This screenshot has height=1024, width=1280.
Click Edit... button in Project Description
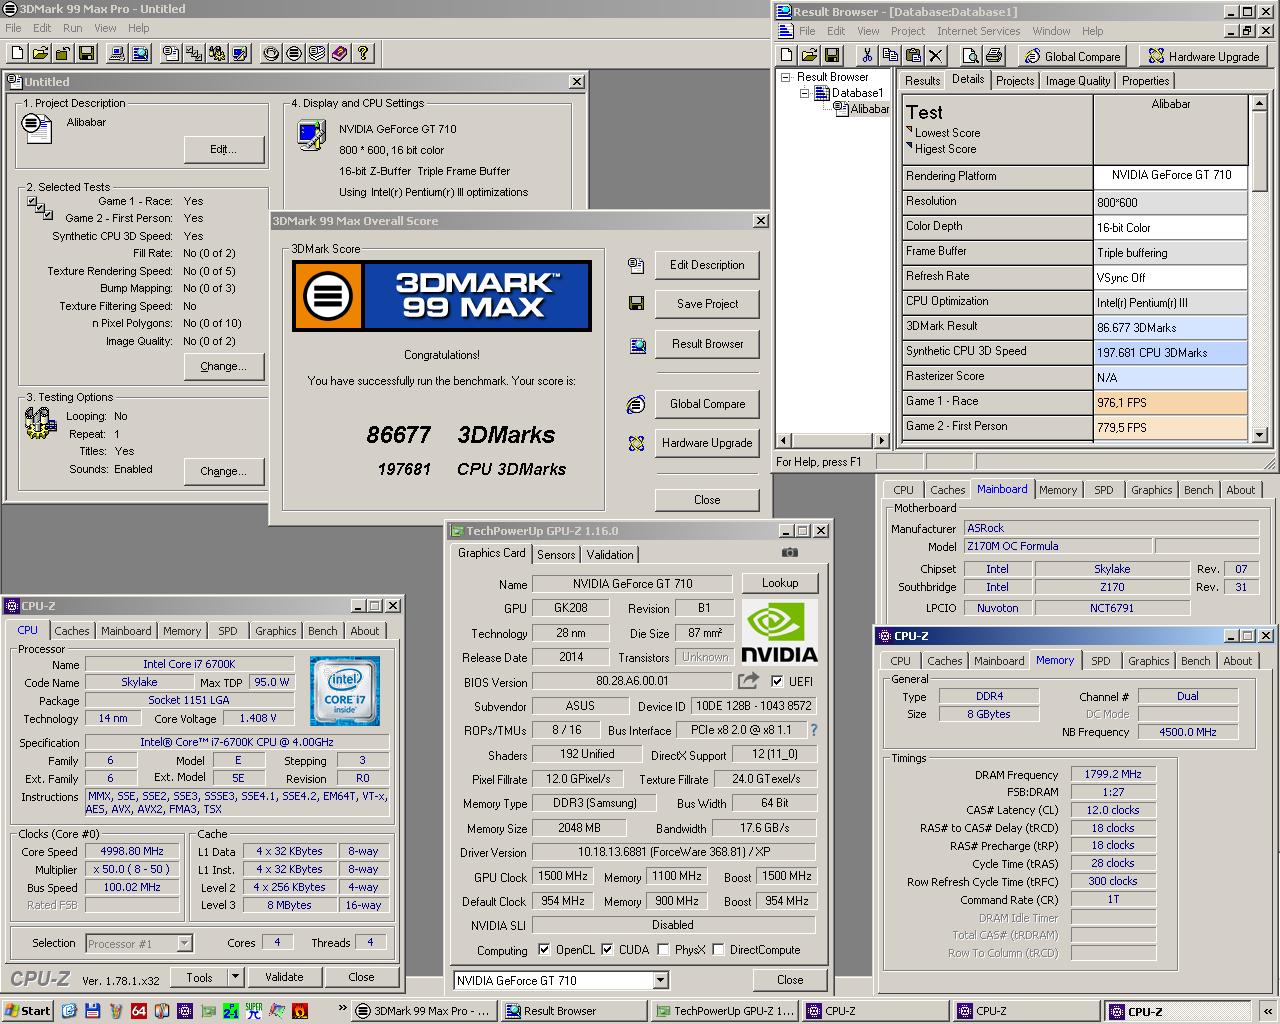pos(224,149)
